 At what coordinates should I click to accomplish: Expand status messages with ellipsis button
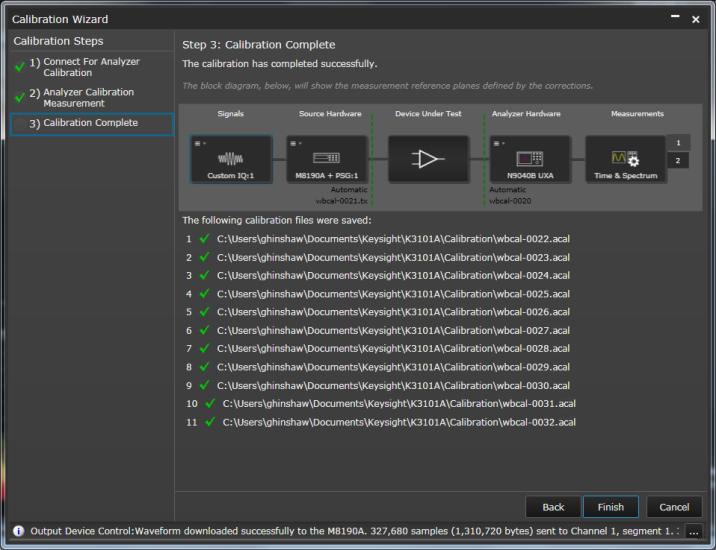694,531
